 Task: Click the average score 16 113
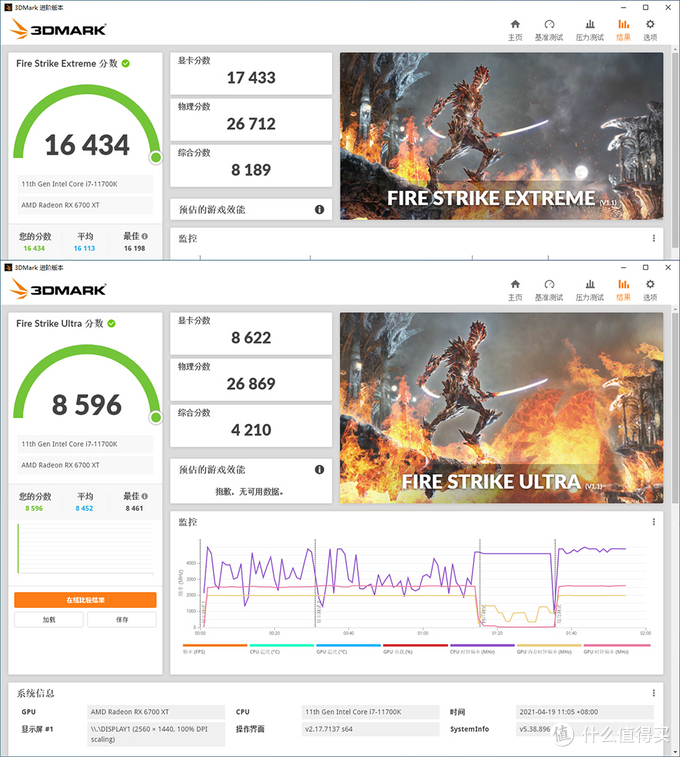[x=84, y=248]
